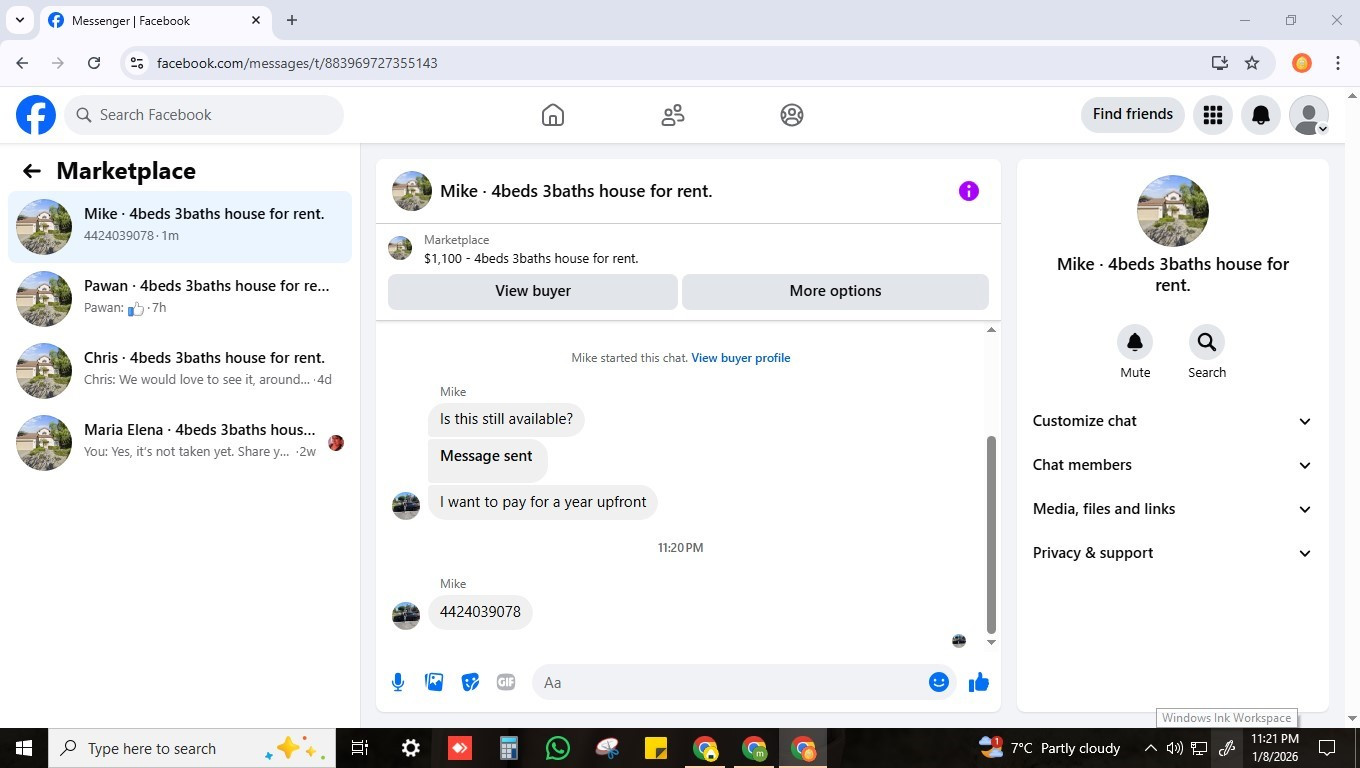Click Mike's avatar beside 4424039078 message
Viewport: 1360px width, 768px height.
click(x=406, y=615)
